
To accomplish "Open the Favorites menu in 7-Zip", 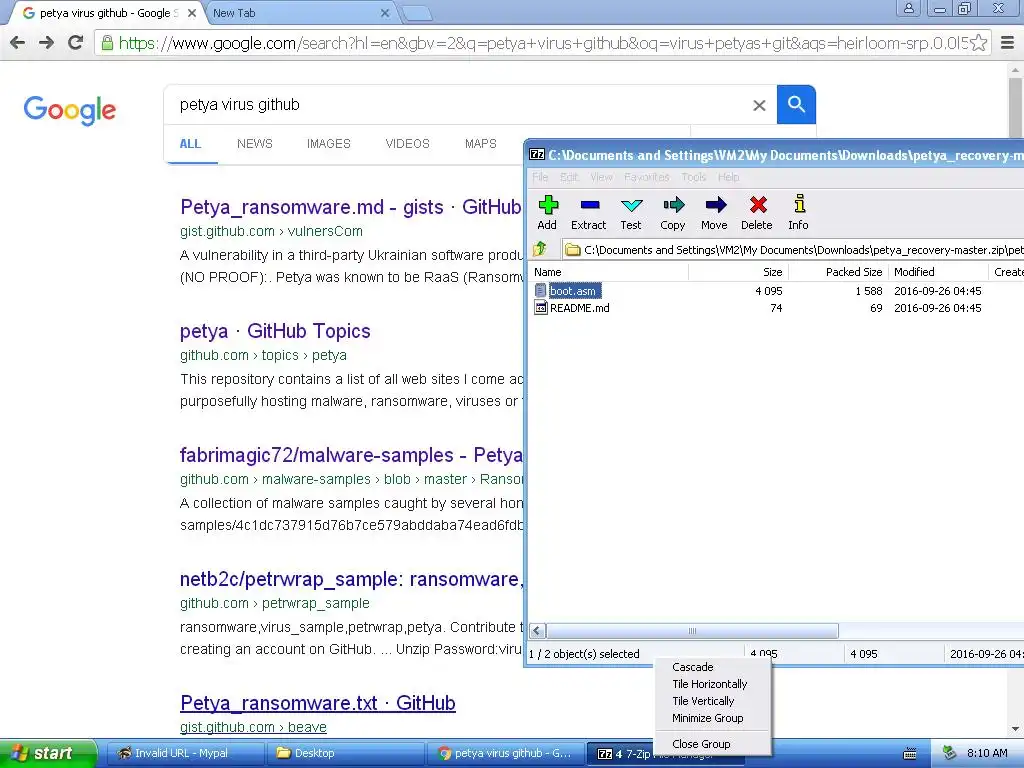I will [x=647, y=177].
